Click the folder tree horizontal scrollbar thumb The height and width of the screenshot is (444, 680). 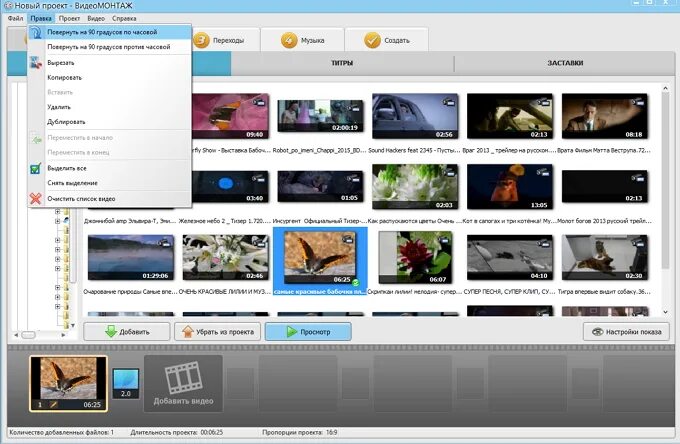coord(29,335)
